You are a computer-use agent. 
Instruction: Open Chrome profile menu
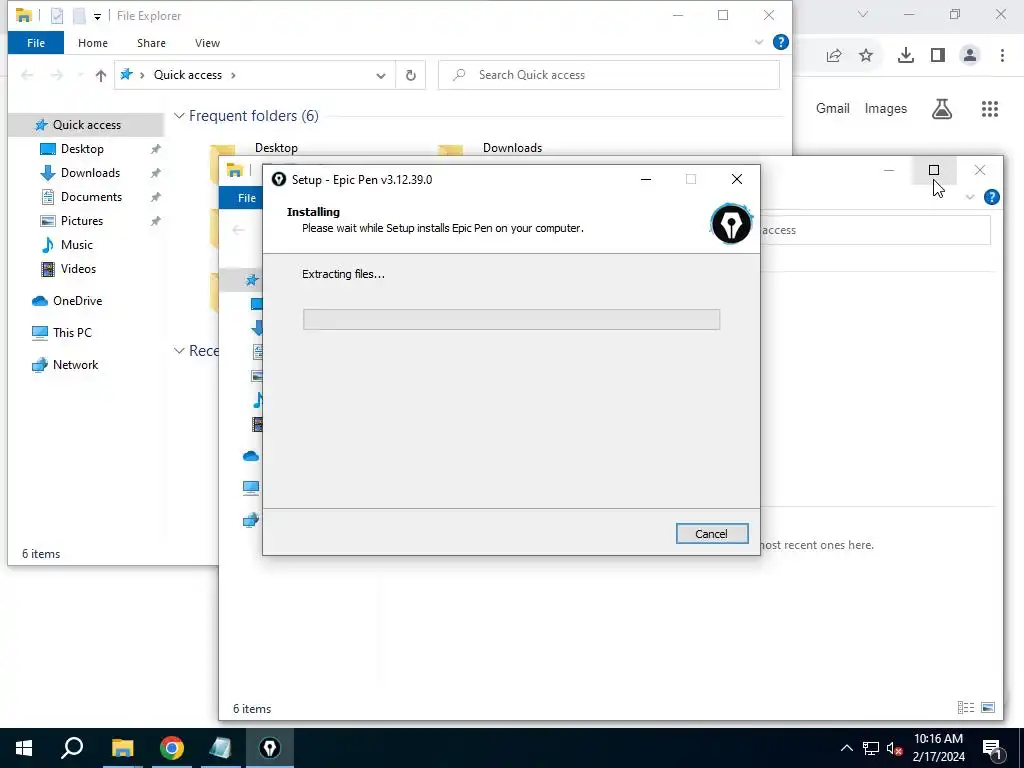pyautogui.click(x=970, y=56)
